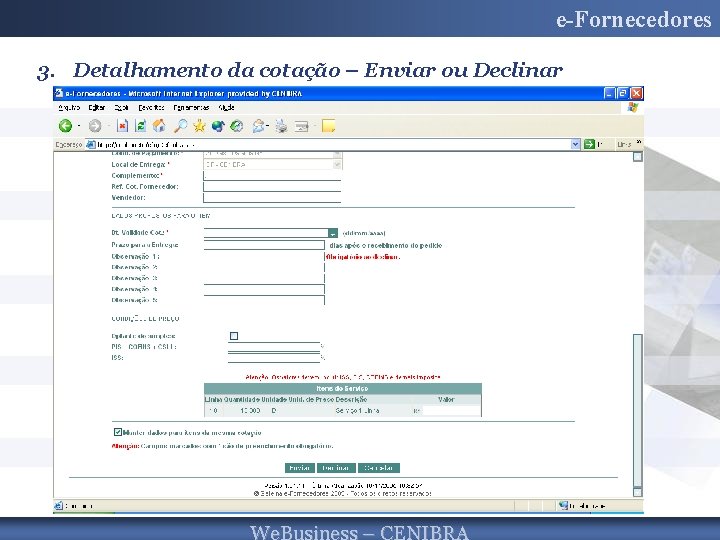Click the page icon in the address bar

[x=91, y=144]
